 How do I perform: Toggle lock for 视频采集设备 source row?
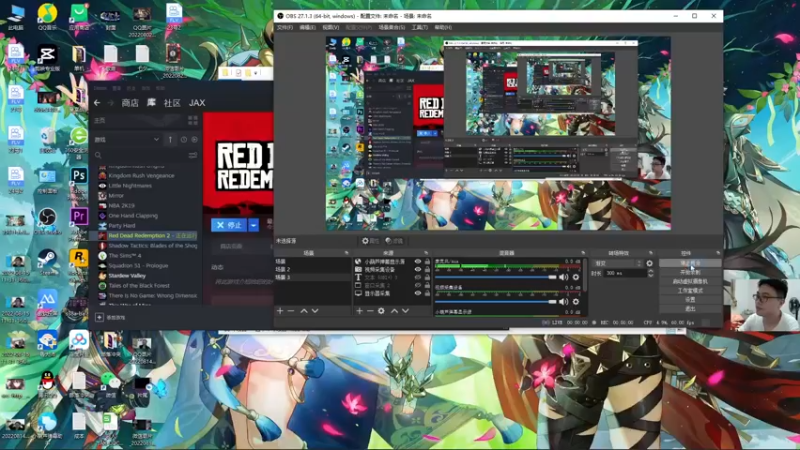(428, 269)
